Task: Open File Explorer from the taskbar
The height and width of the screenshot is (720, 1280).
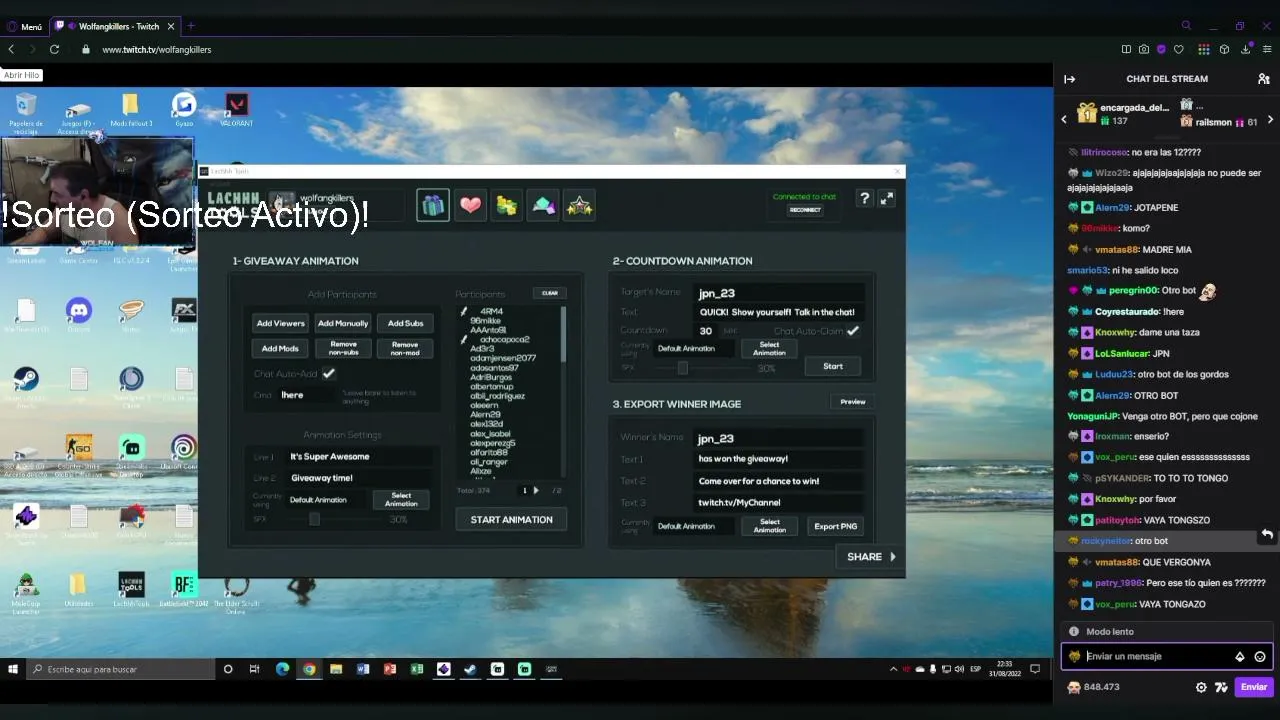Action: pos(336,669)
